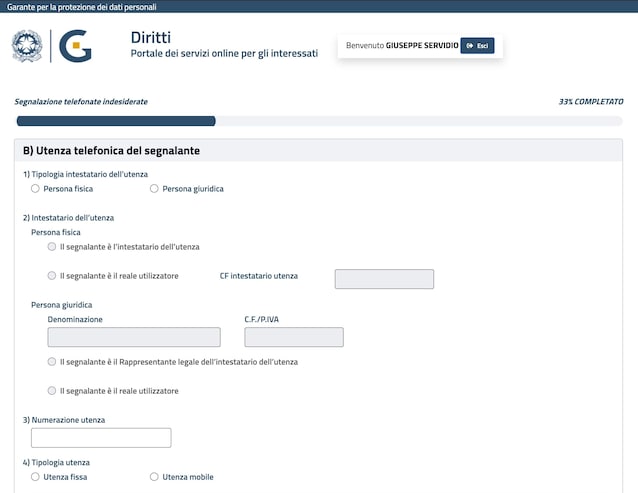Select 'Rappresentante legale dell'intestatario' option
The height and width of the screenshot is (493, 638).
pos(52,361)
